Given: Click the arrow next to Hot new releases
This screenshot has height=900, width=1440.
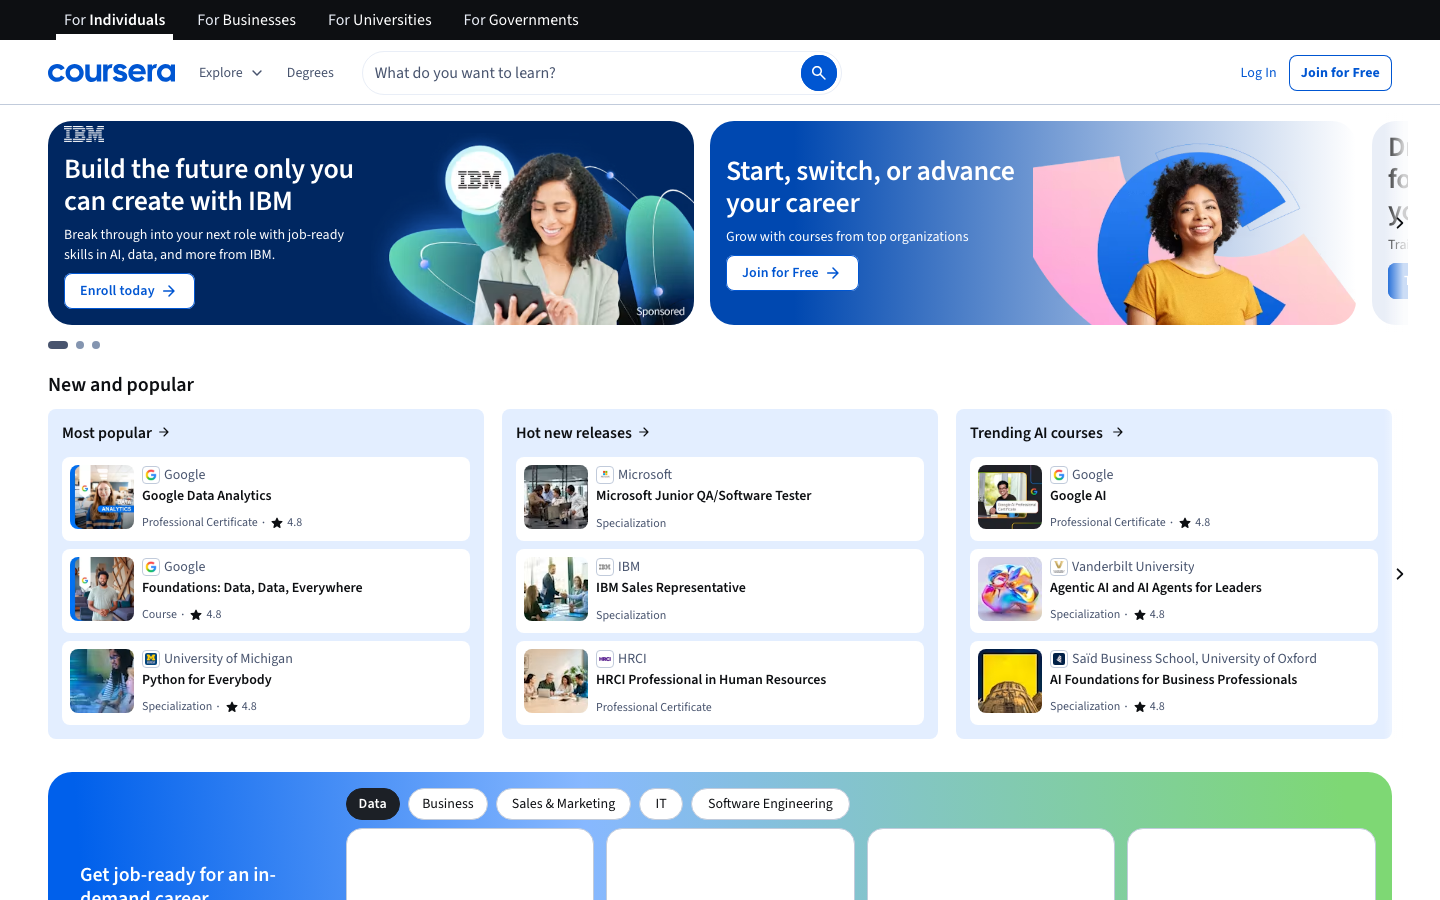Looking at the screenshot, I should 644,432.
